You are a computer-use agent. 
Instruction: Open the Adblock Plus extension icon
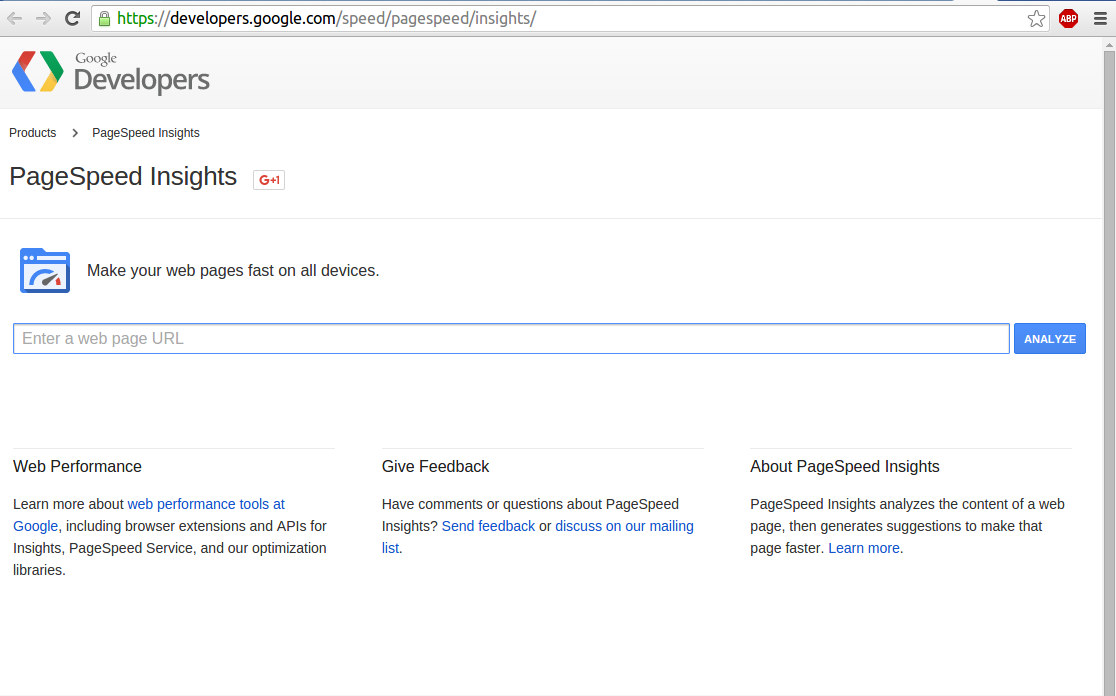coord(1068,19)
